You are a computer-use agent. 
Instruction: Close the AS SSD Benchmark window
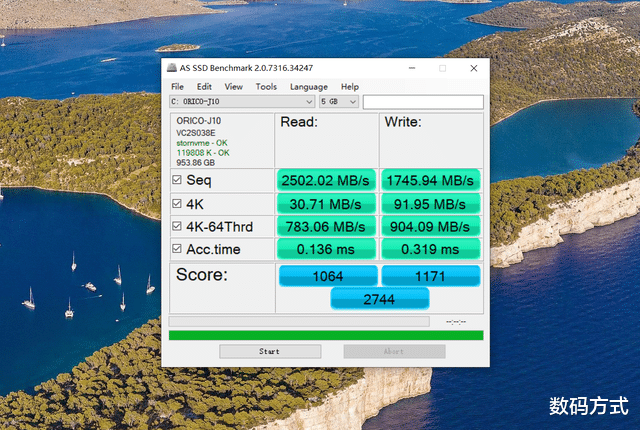473,68
